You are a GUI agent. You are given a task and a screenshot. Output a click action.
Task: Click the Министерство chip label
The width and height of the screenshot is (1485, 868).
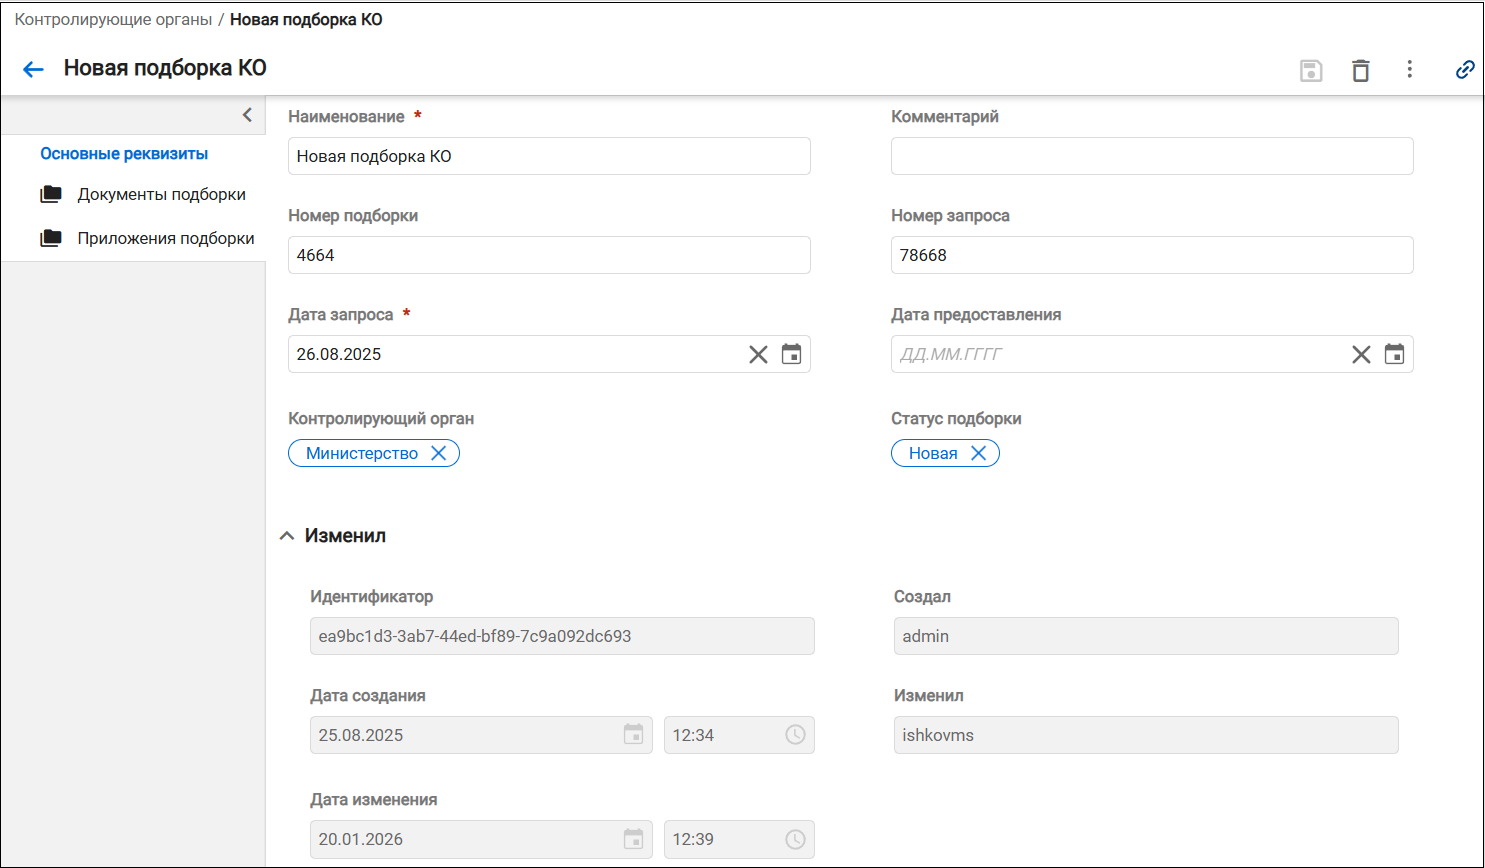(362, 453)
